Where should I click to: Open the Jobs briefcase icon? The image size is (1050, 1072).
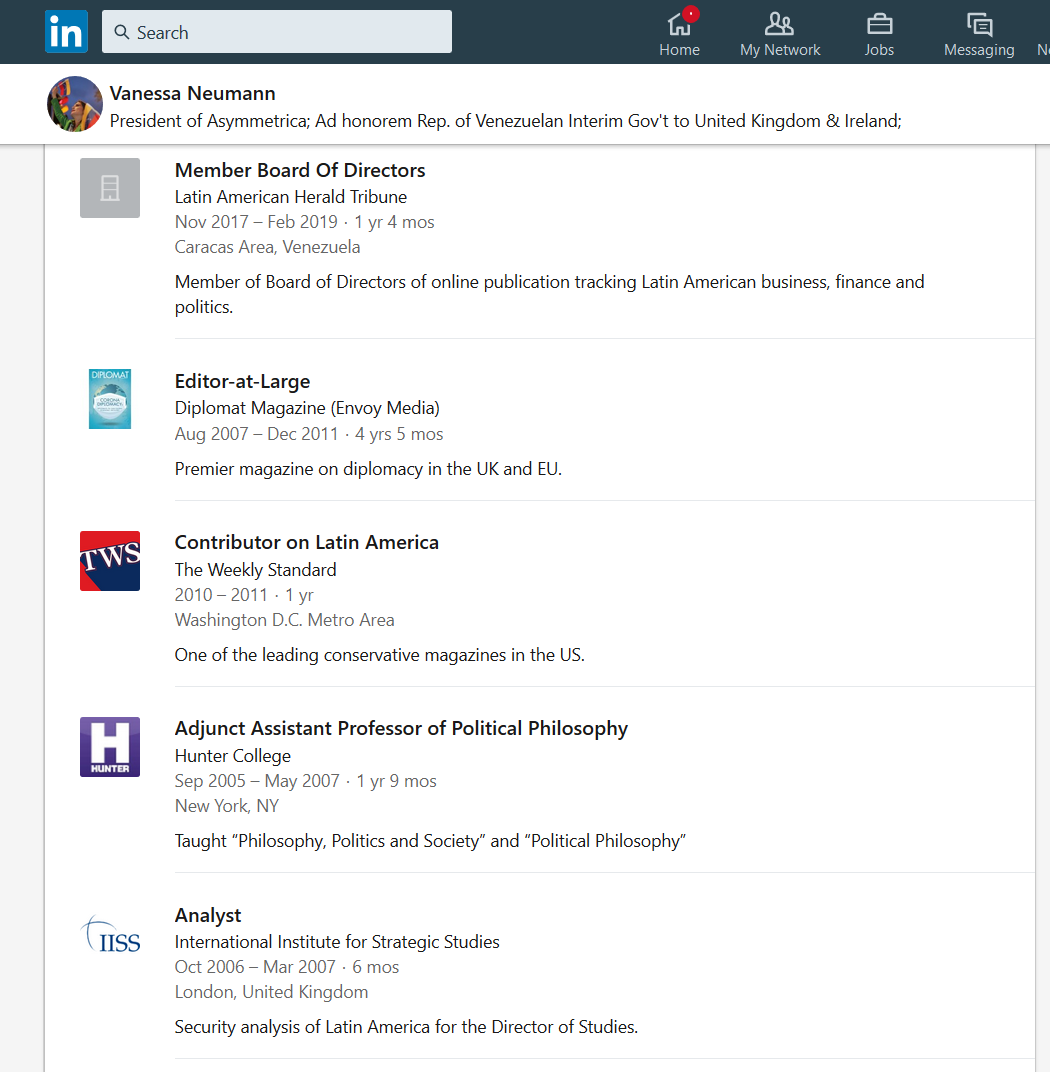pos(879,24)
